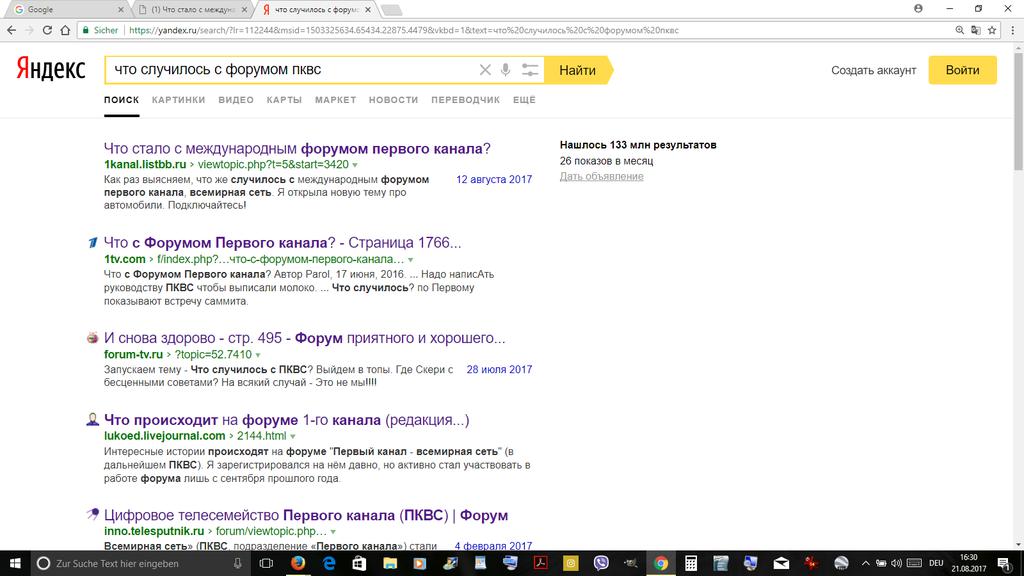Click the volume speaker tray icon
Image resolution: width=1024 pixels, height=576 pixels.
(896, 563)
